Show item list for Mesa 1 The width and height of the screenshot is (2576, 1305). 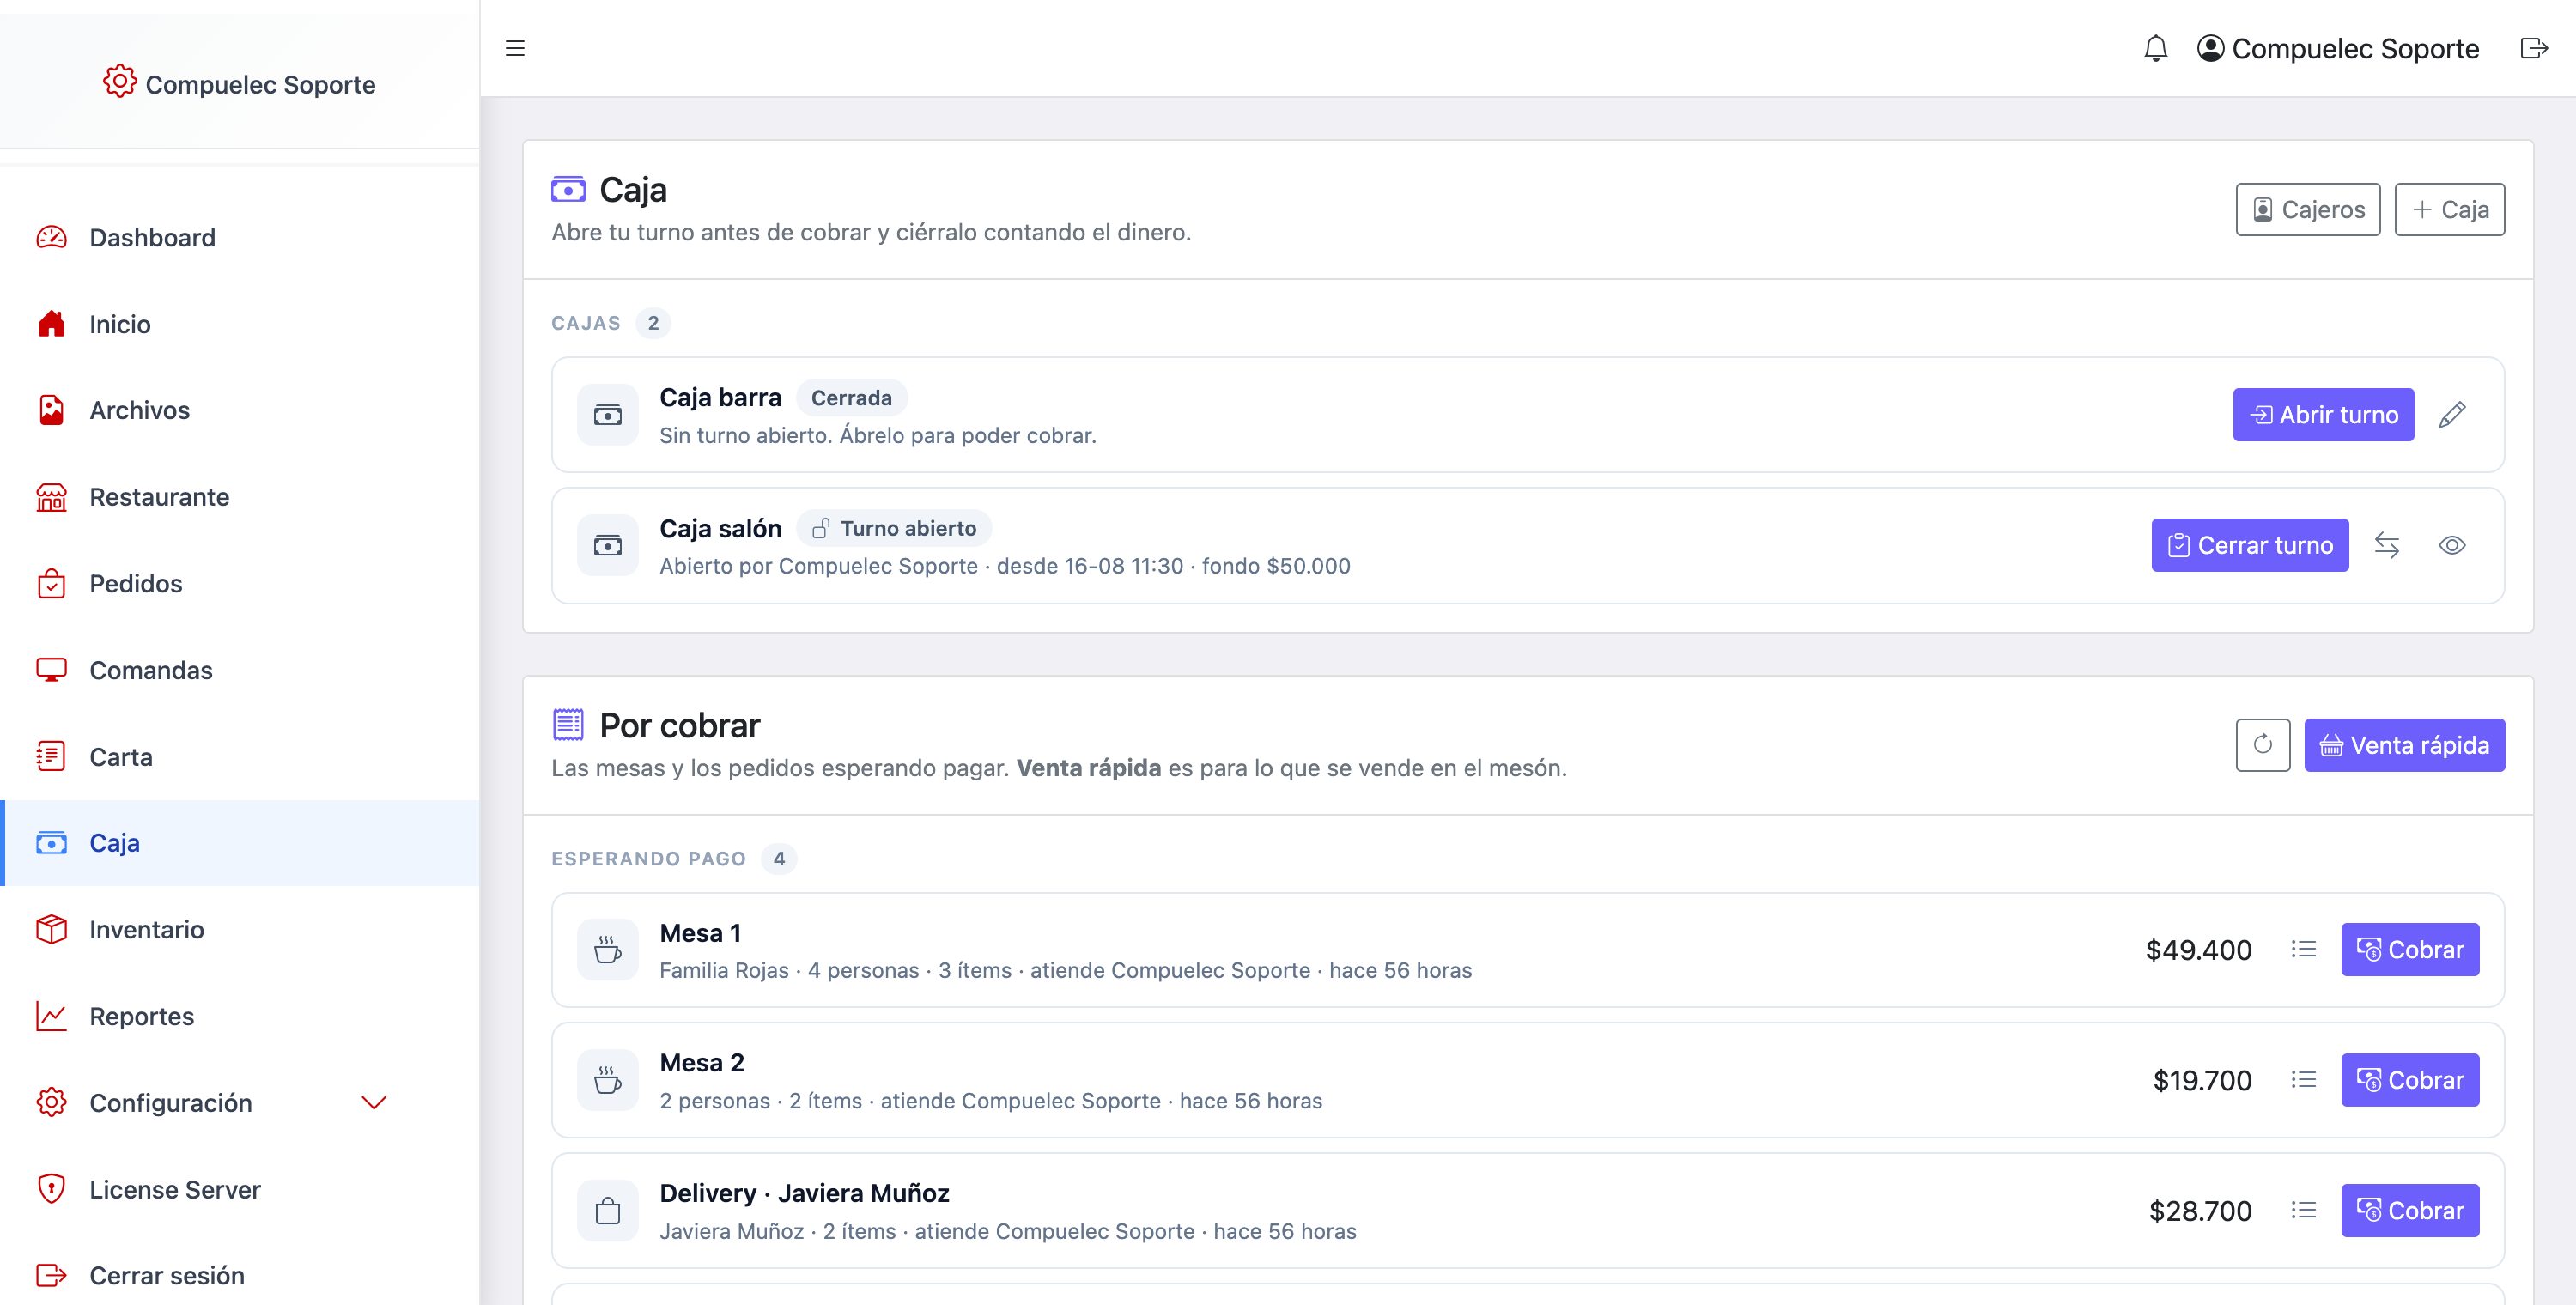(2304, 949)
